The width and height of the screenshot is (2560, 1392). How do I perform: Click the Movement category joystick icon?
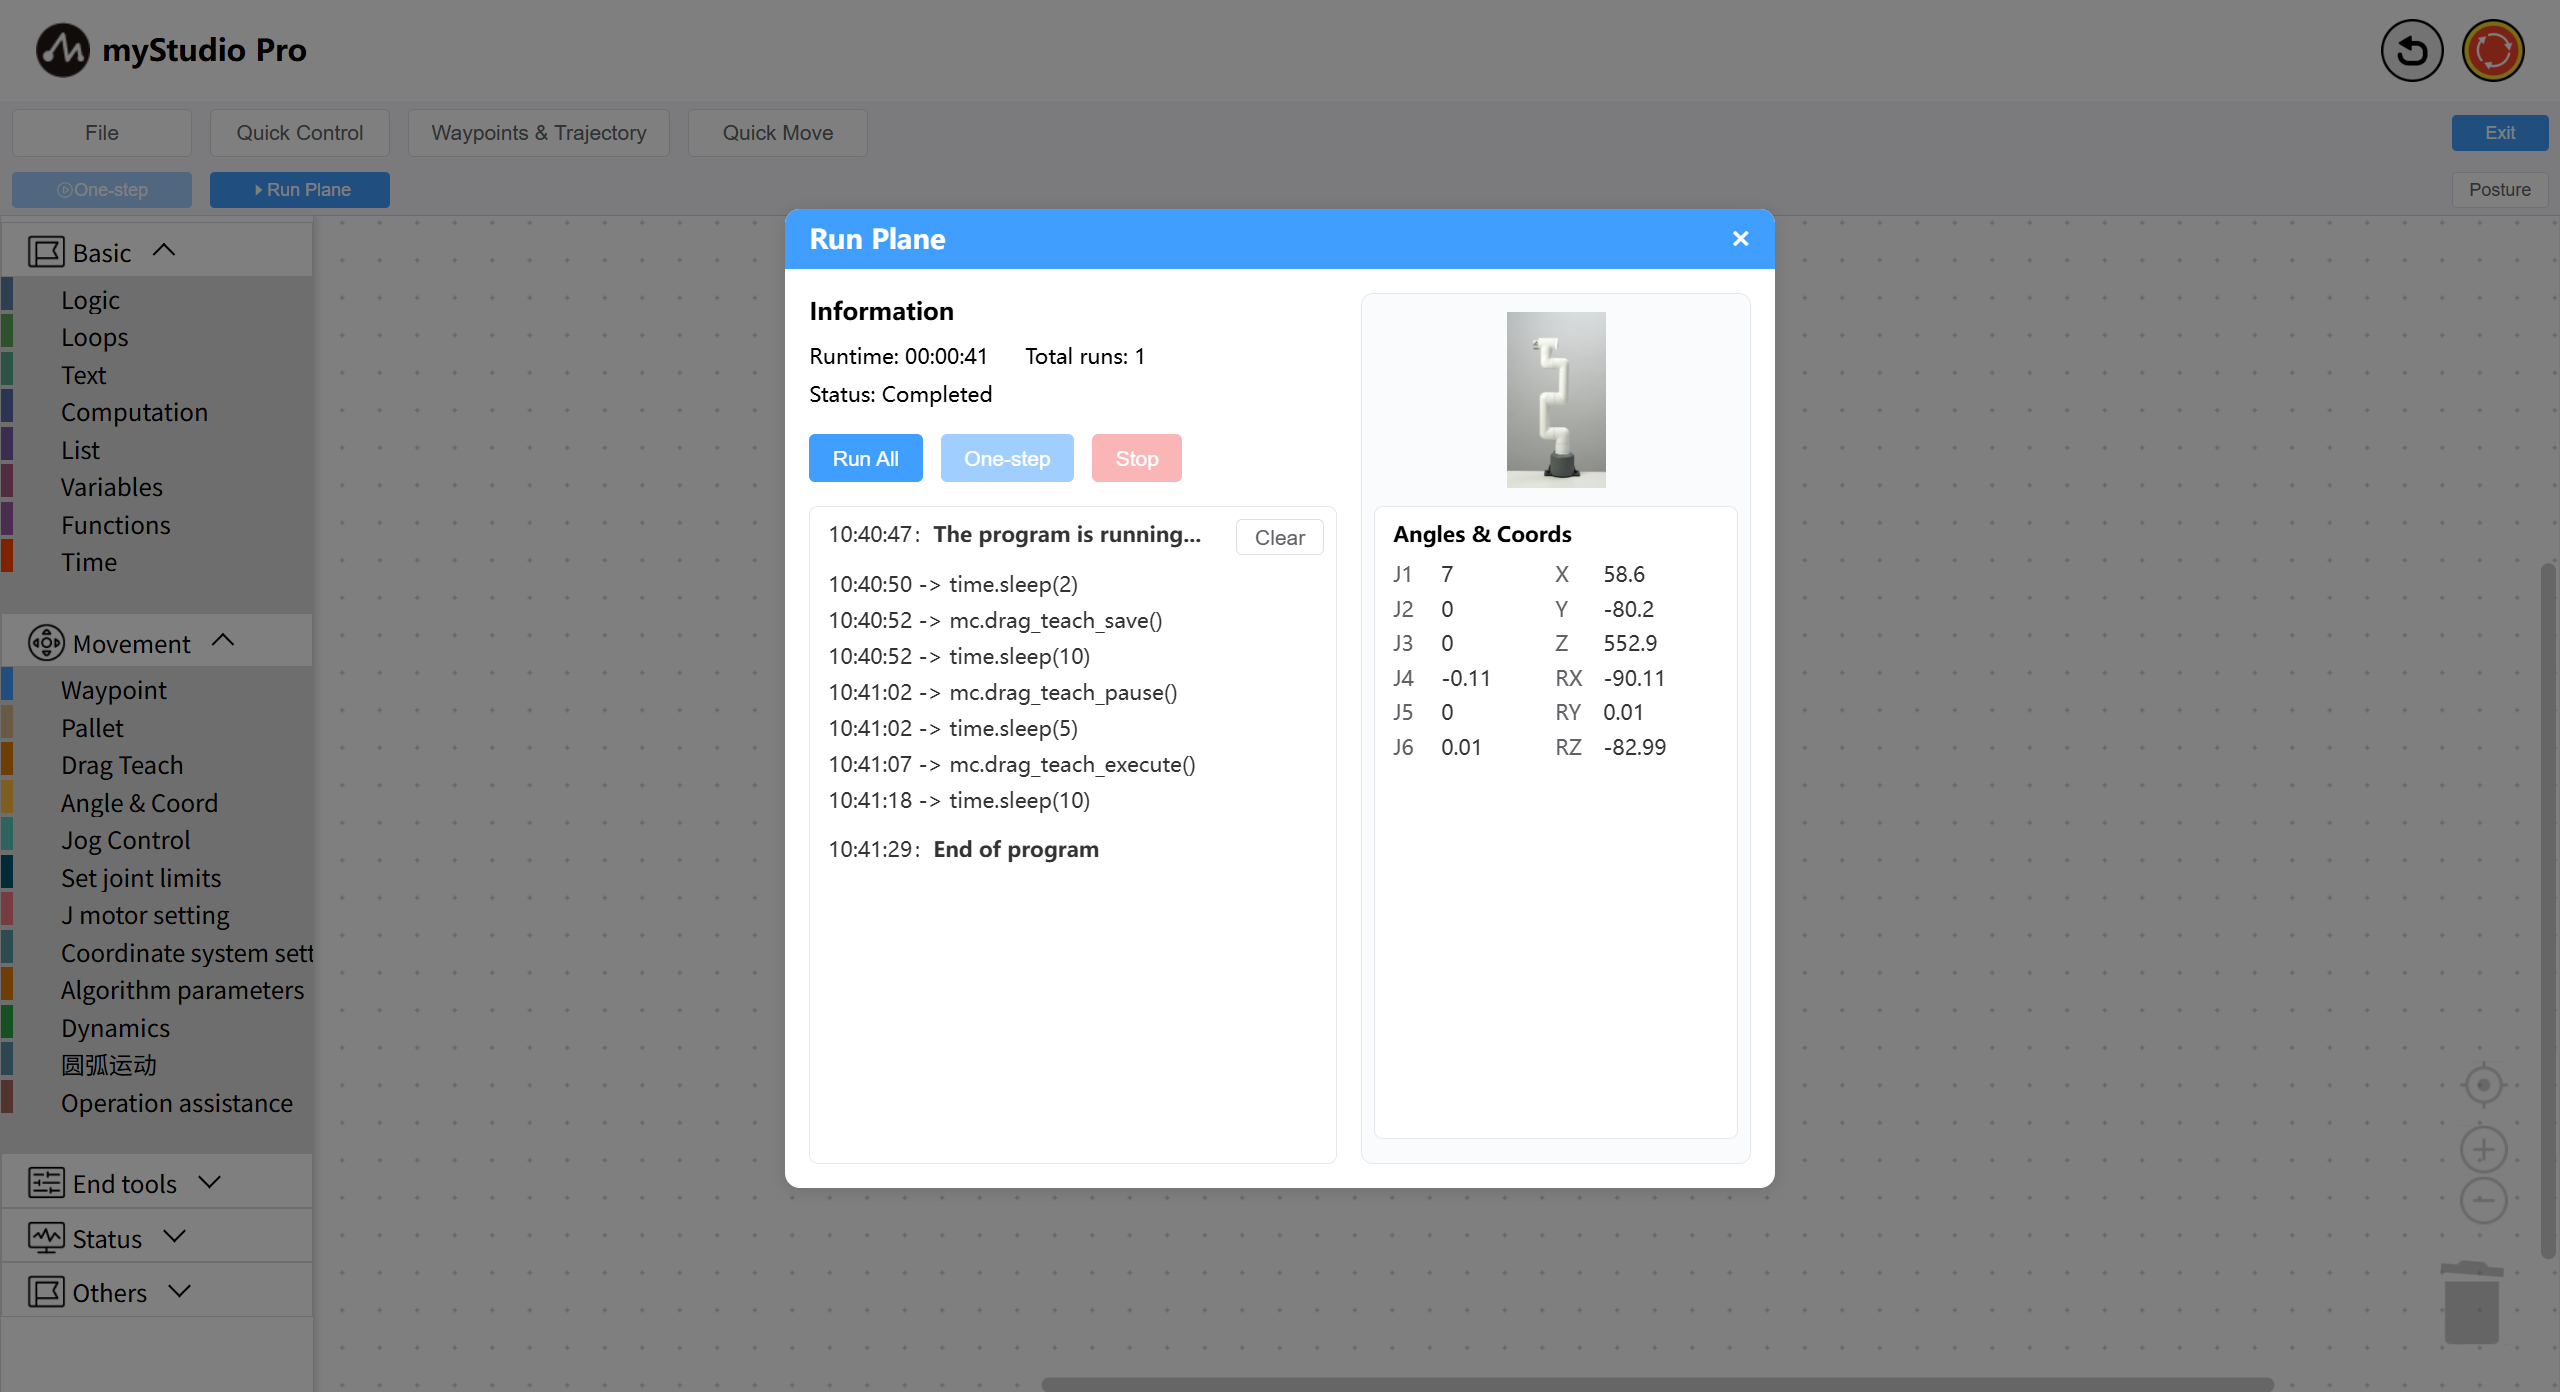(46, 643)
